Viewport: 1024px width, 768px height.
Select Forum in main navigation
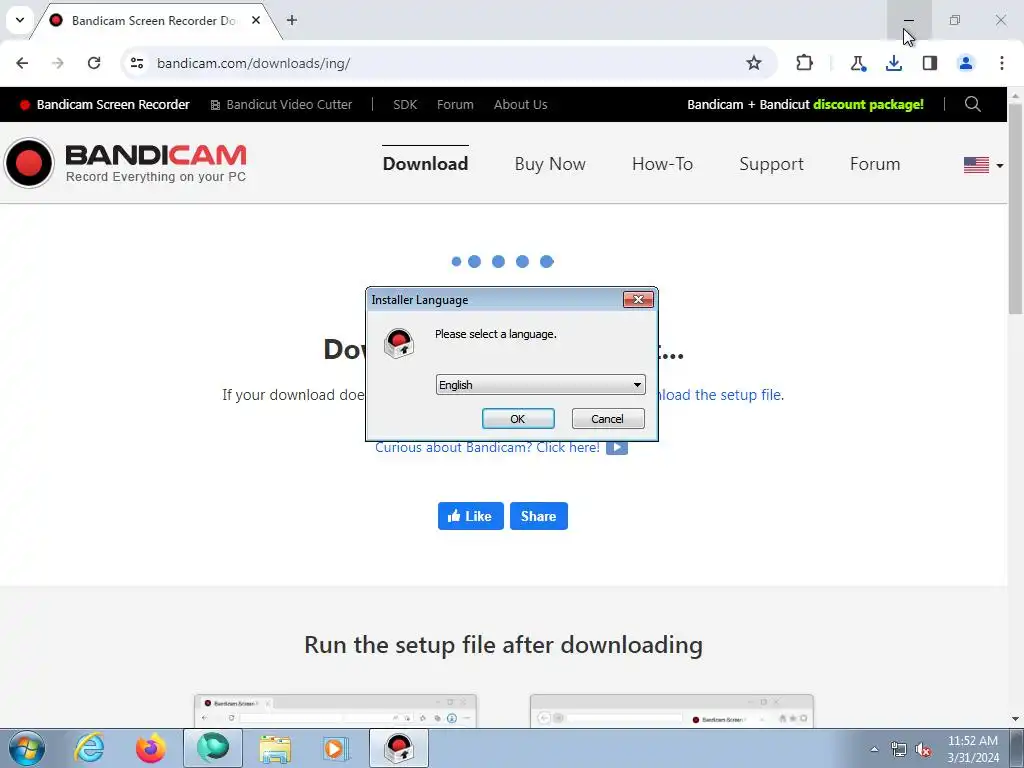coord(875,164)
